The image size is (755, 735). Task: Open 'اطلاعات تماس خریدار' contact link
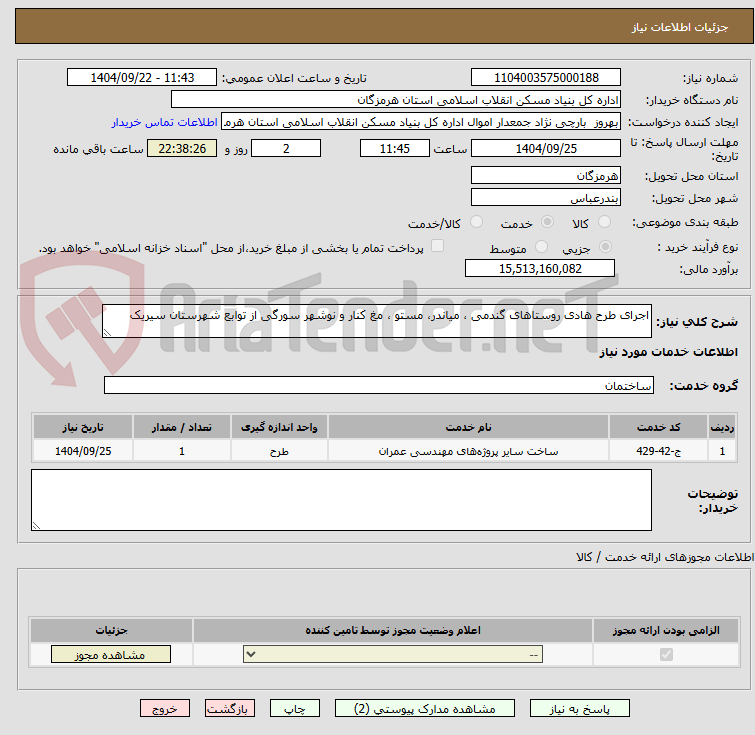click(x=164, y=122)
